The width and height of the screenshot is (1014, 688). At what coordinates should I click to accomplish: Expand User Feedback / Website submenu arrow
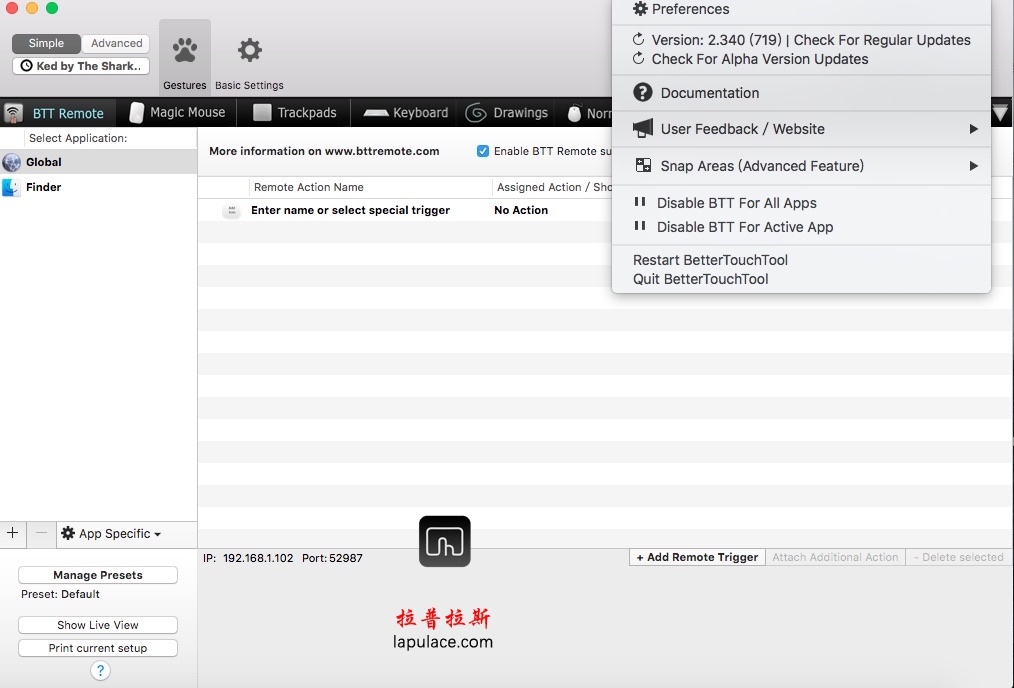coord(973,129)
